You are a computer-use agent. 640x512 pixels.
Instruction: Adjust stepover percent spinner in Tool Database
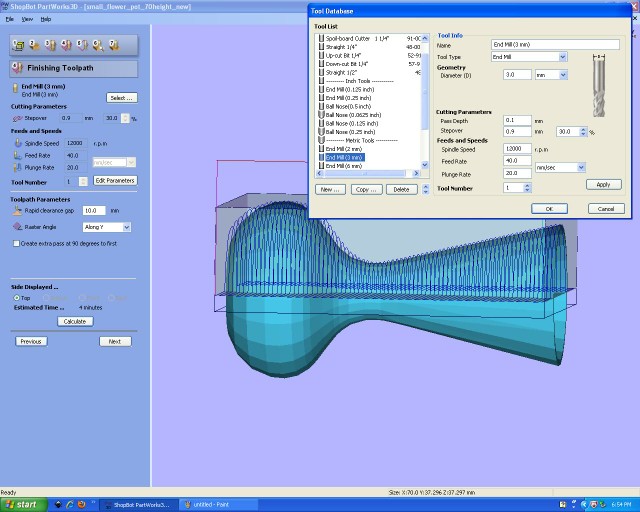(583, 132)
